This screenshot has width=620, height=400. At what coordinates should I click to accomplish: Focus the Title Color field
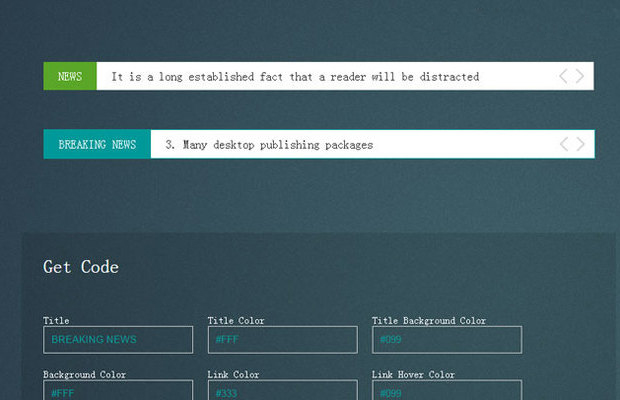tap(283, 340)
